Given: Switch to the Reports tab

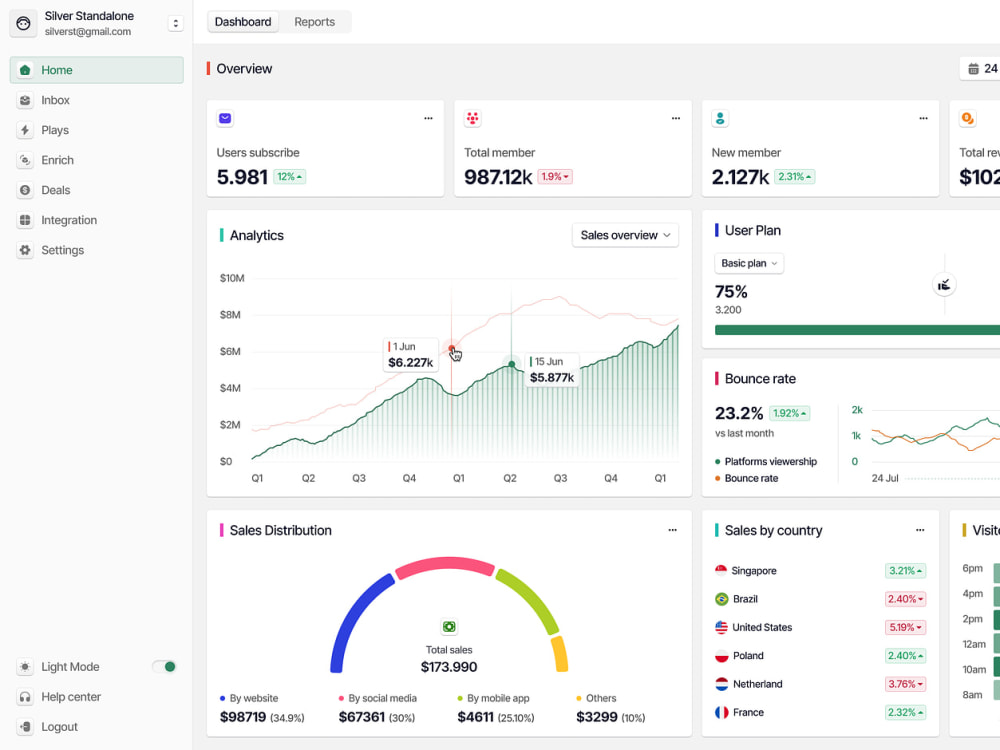Looking at the screenshot, I should [x=314, y=22].
